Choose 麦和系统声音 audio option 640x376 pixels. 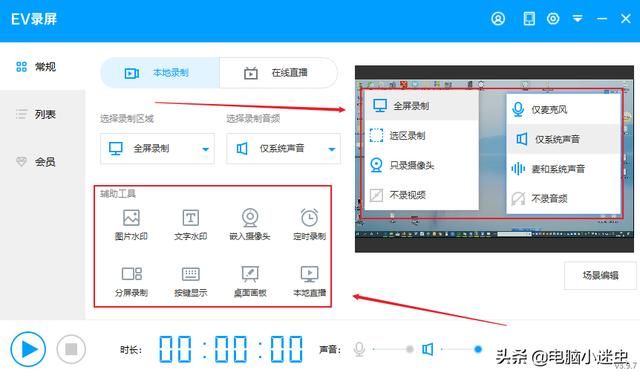[x=563, y=169]
